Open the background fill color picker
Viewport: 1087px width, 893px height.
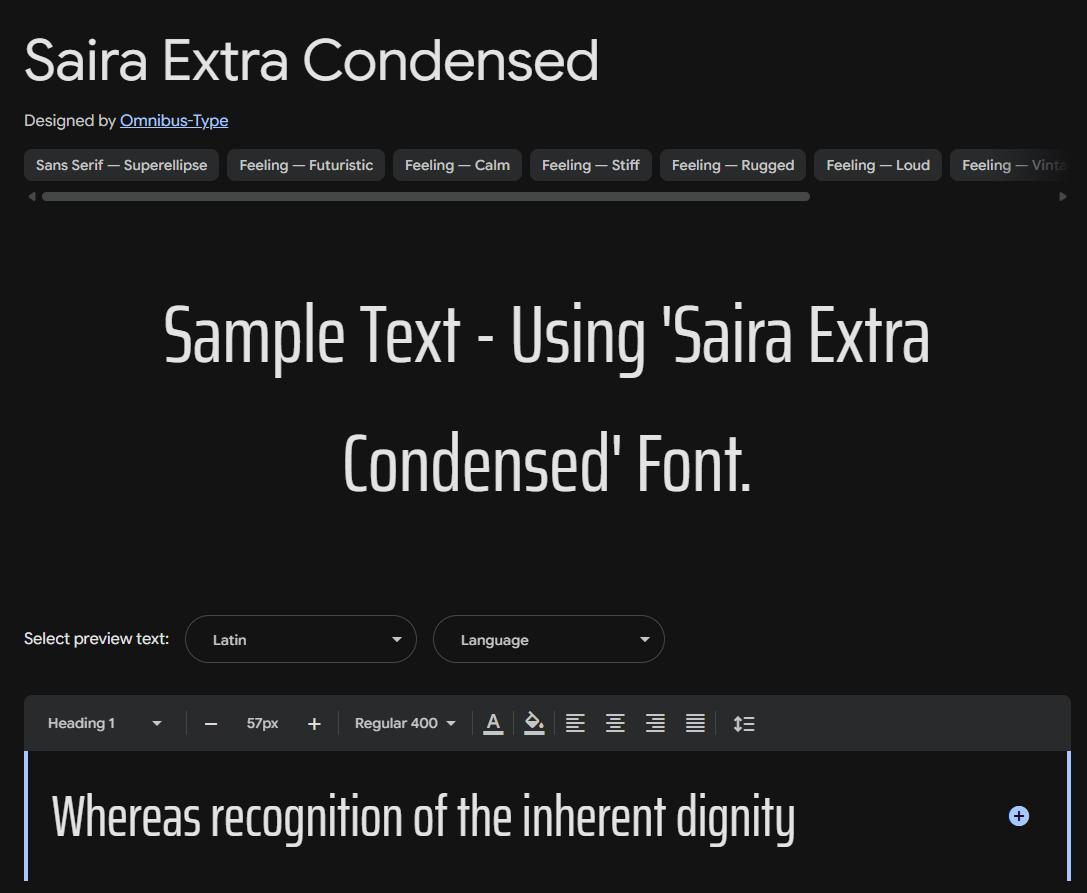point(534,723)
